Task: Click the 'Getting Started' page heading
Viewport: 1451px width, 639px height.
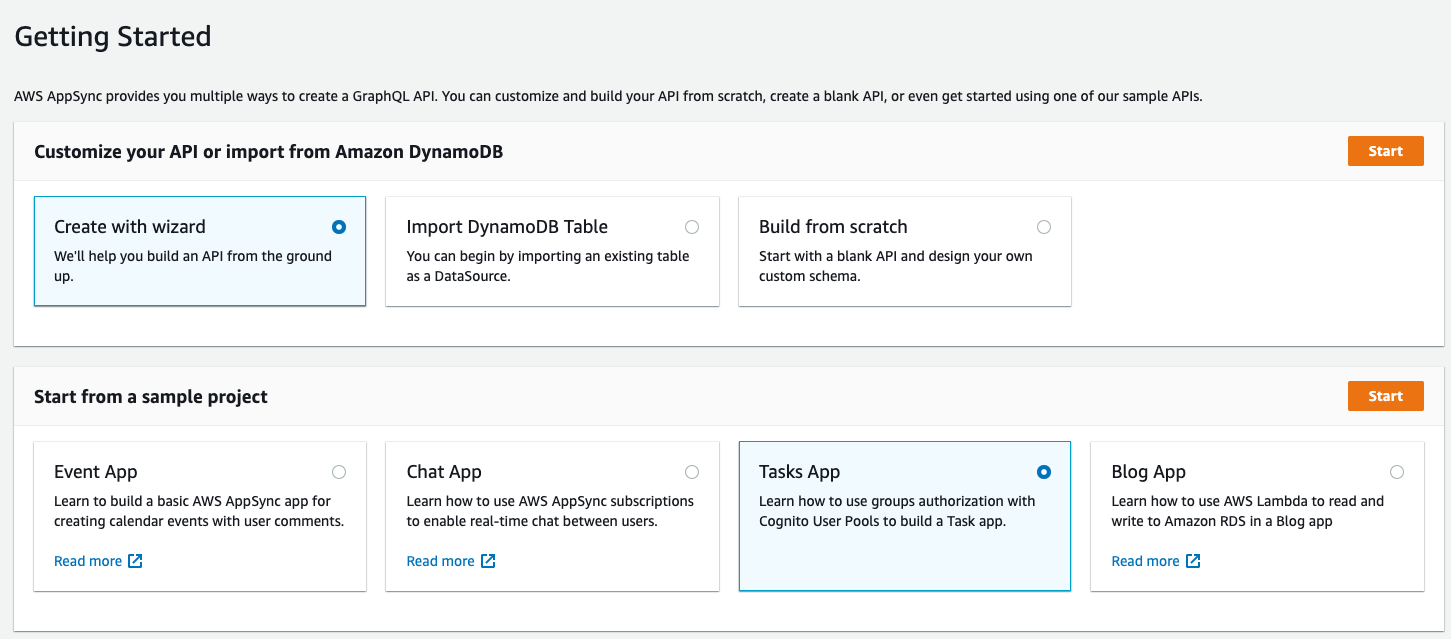Action: 113,37
